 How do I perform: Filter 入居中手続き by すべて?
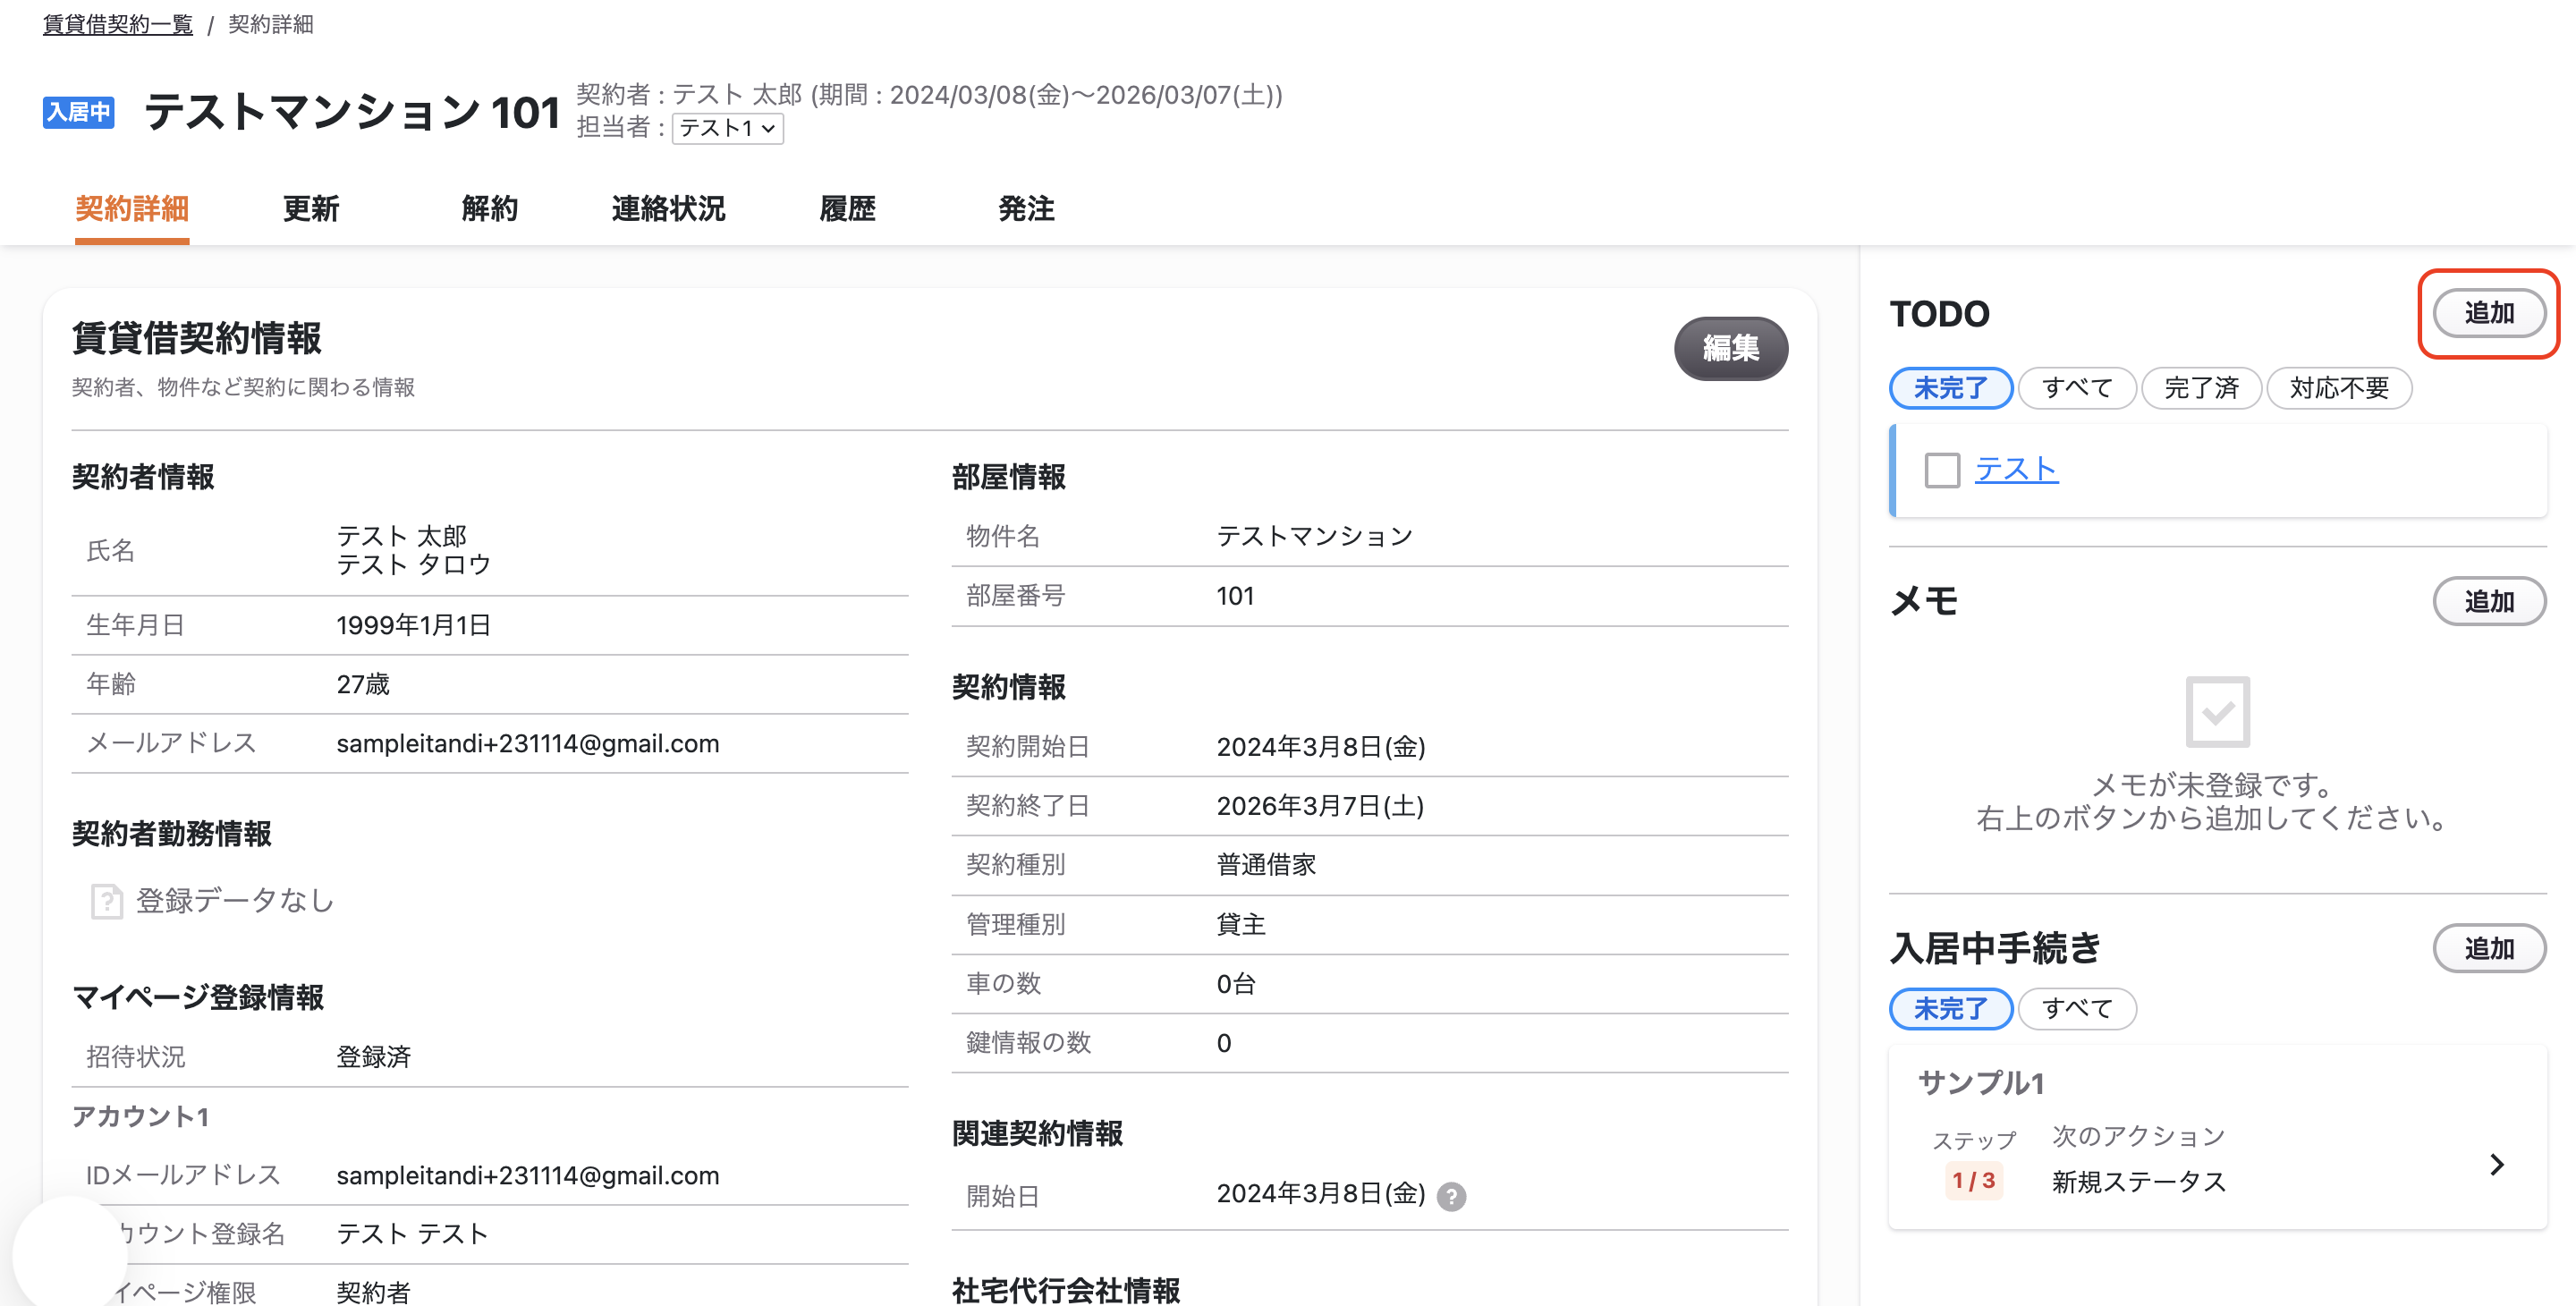click(x=2077, y=1008)
